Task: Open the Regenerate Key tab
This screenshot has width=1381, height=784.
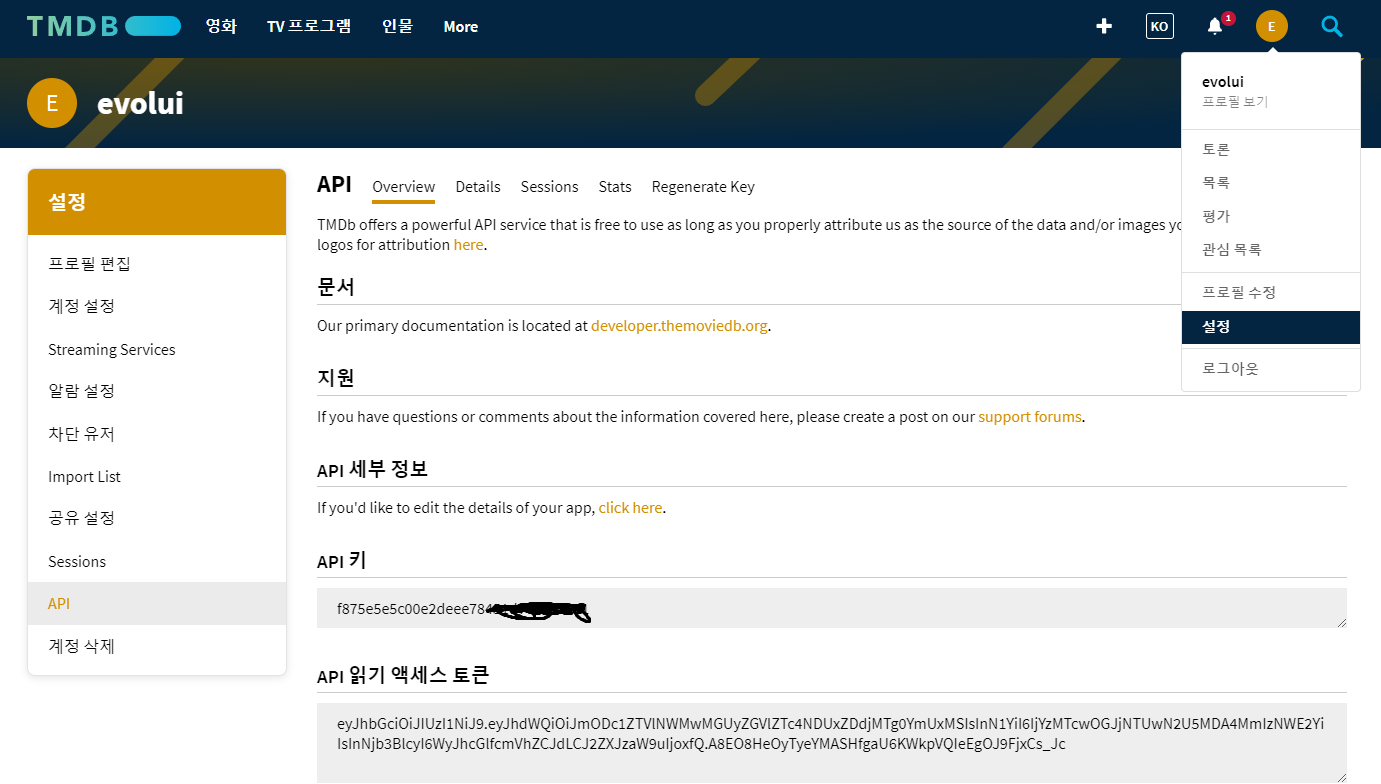Action: [x=703, y=187]
